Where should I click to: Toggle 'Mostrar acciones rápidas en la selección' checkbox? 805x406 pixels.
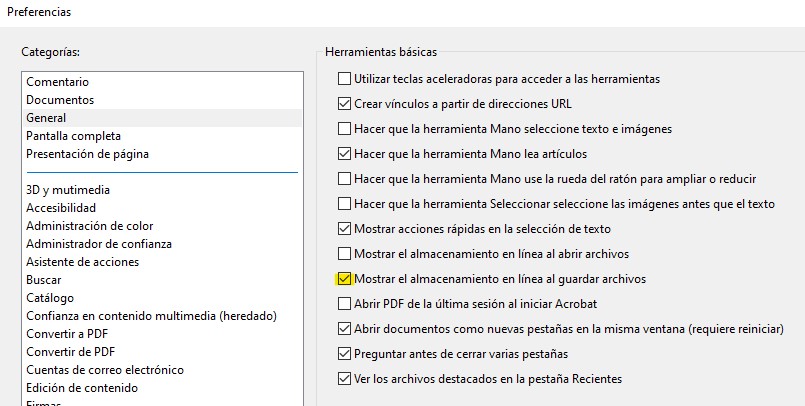pos(345,228)
